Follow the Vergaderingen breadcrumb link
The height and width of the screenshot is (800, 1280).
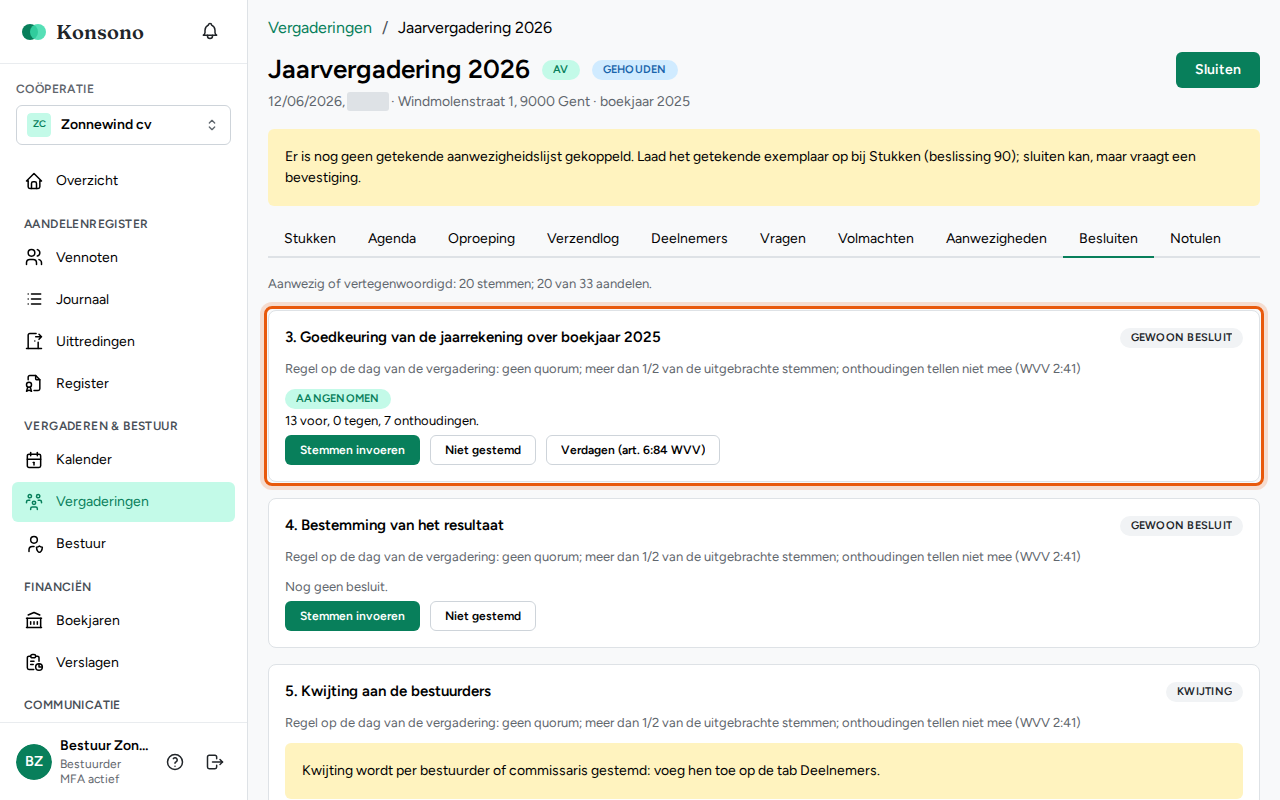pyautogui.click(x=320, y=28)
